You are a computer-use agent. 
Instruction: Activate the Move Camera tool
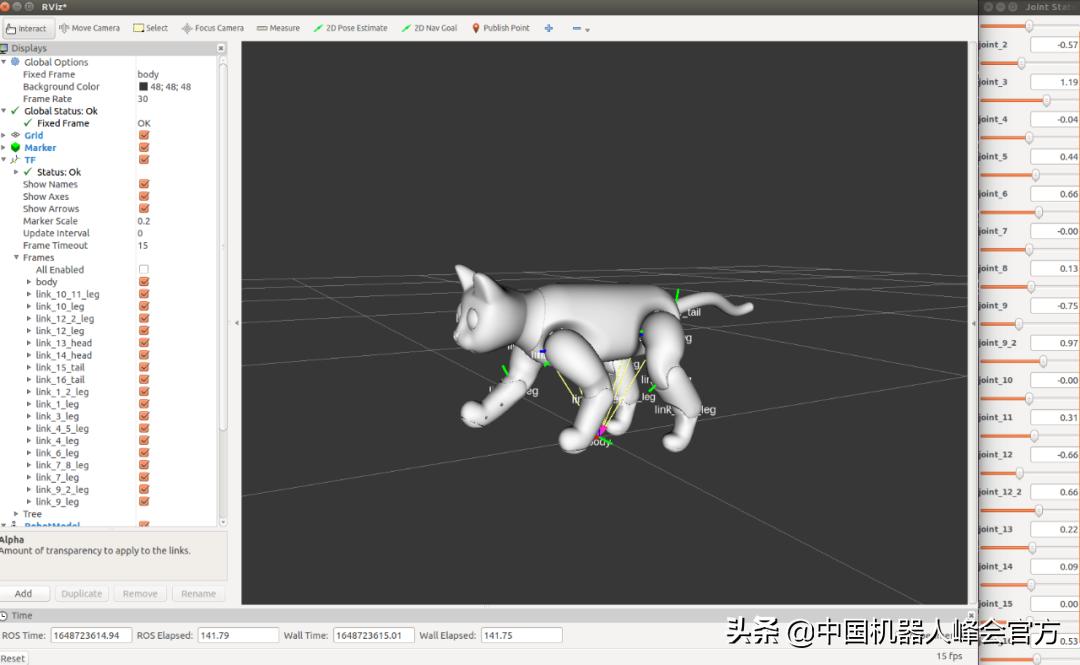click(x=89, y=28)
